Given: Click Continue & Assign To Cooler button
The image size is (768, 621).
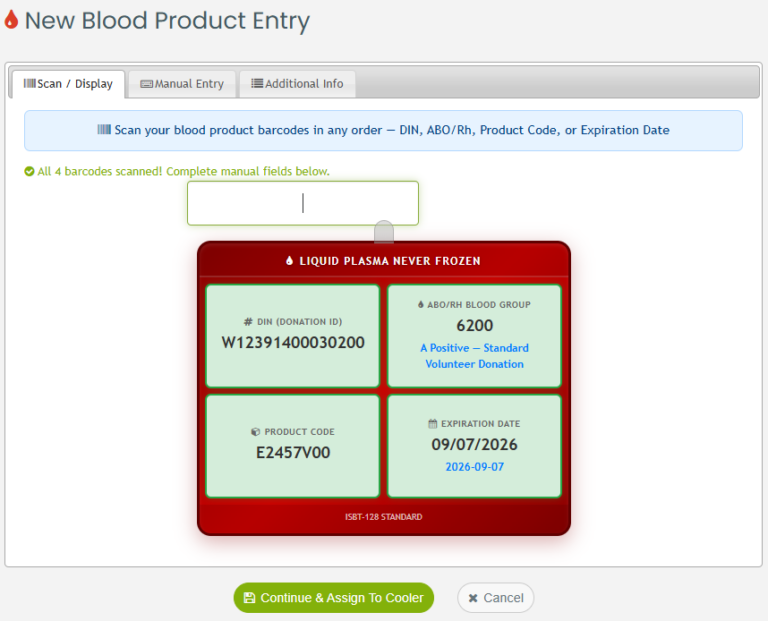Looking at the screenshot, I should pos(334,597).
